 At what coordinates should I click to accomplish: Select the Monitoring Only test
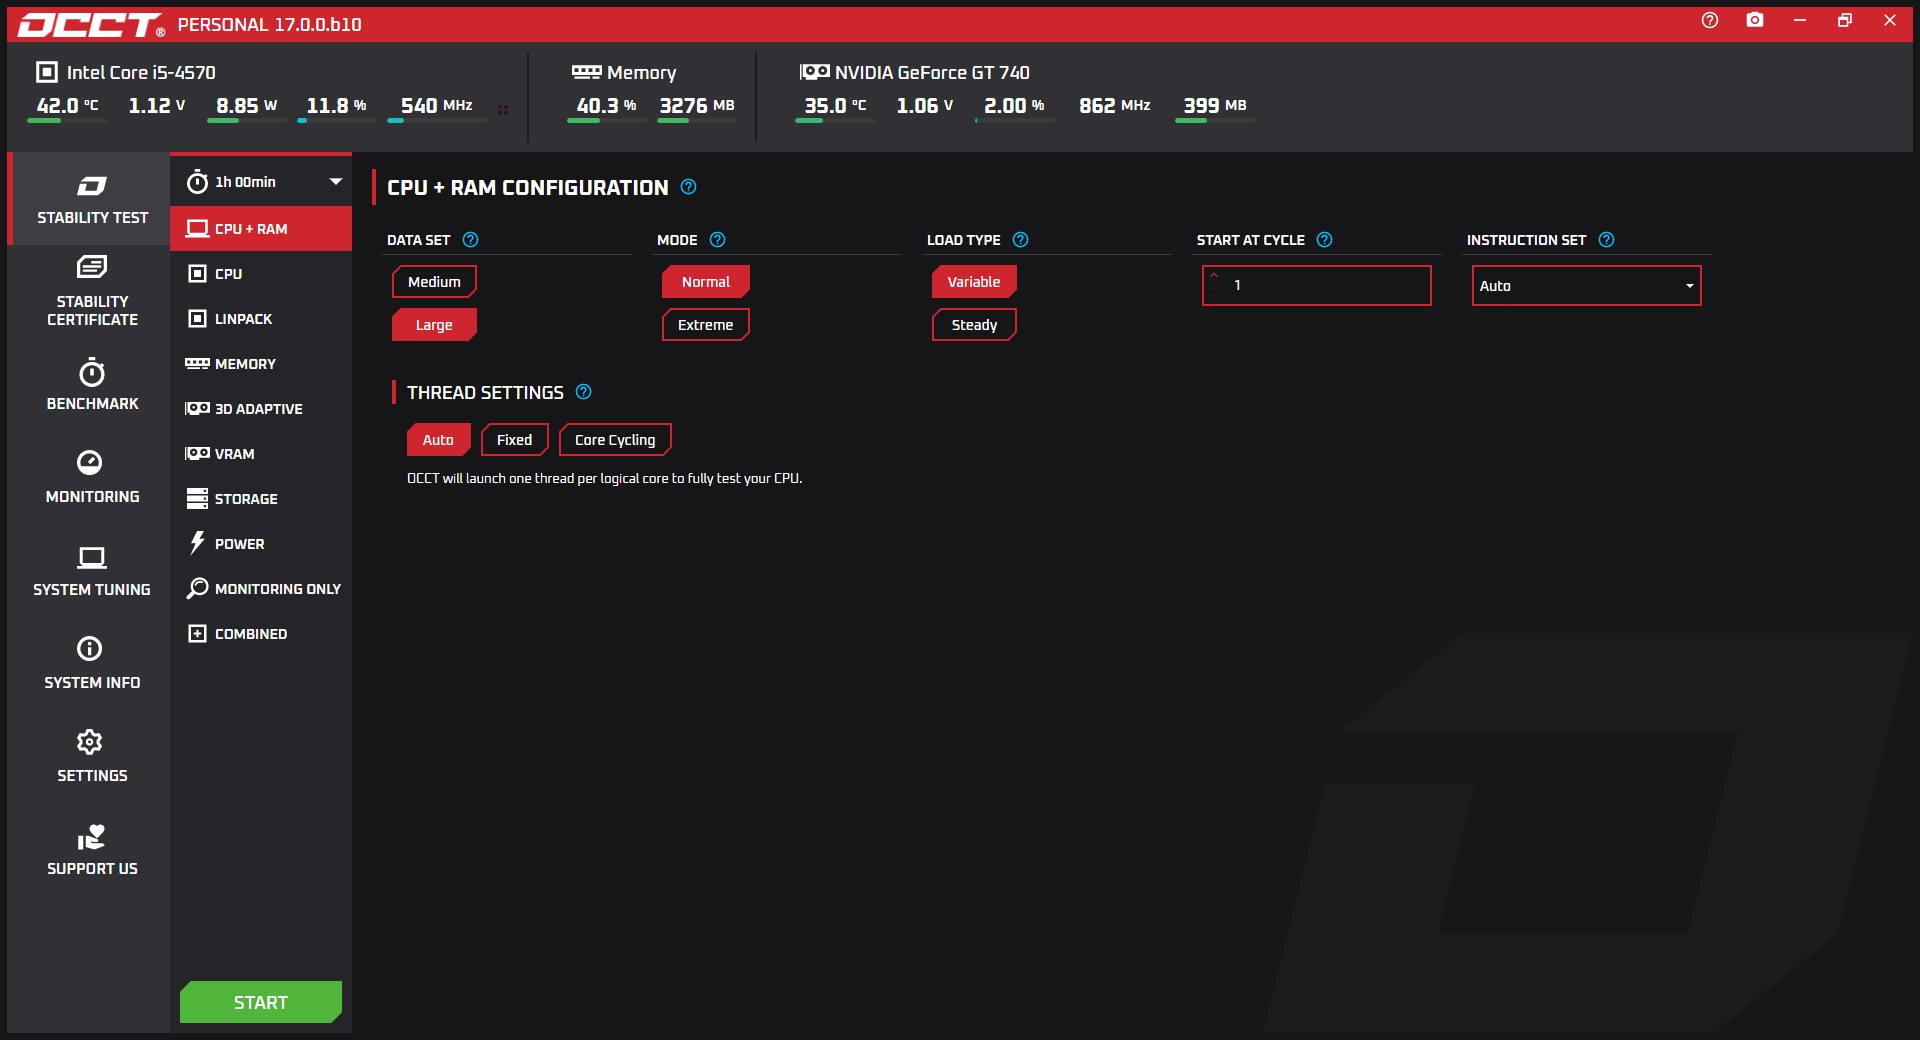[x=261, y=589]
